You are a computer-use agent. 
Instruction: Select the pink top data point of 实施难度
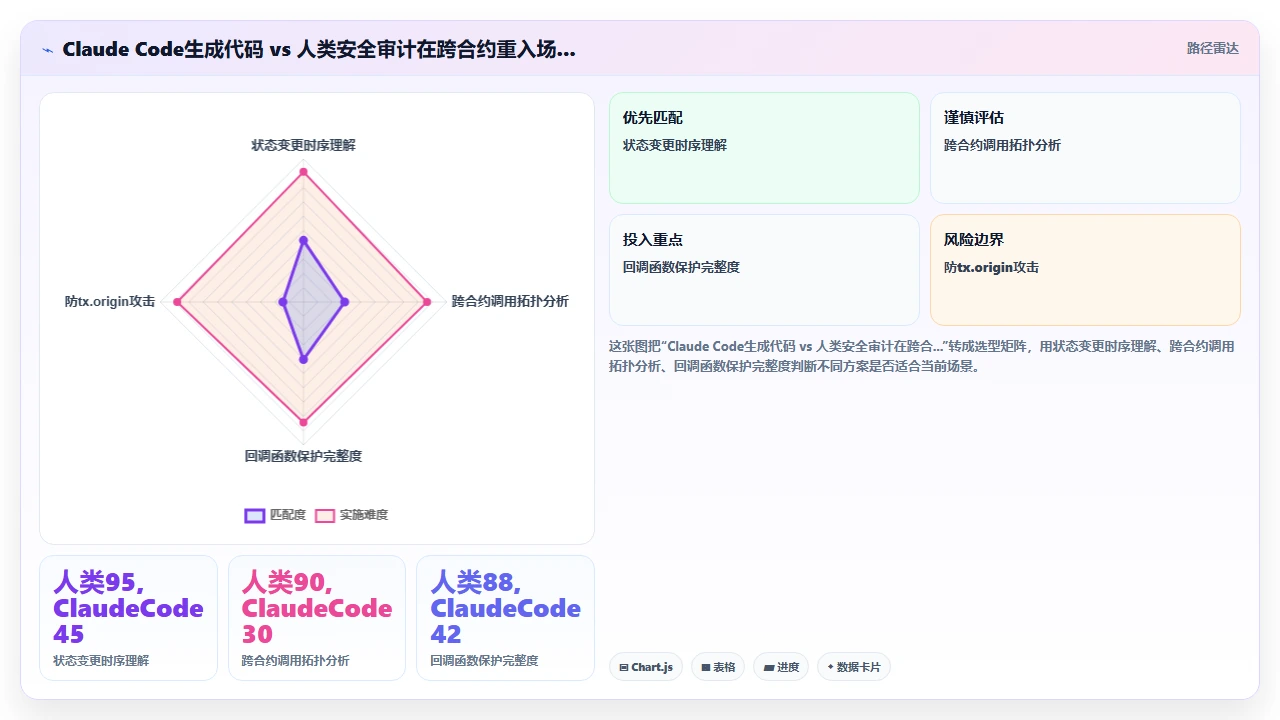pyautogui.click(x=303, y=172)
